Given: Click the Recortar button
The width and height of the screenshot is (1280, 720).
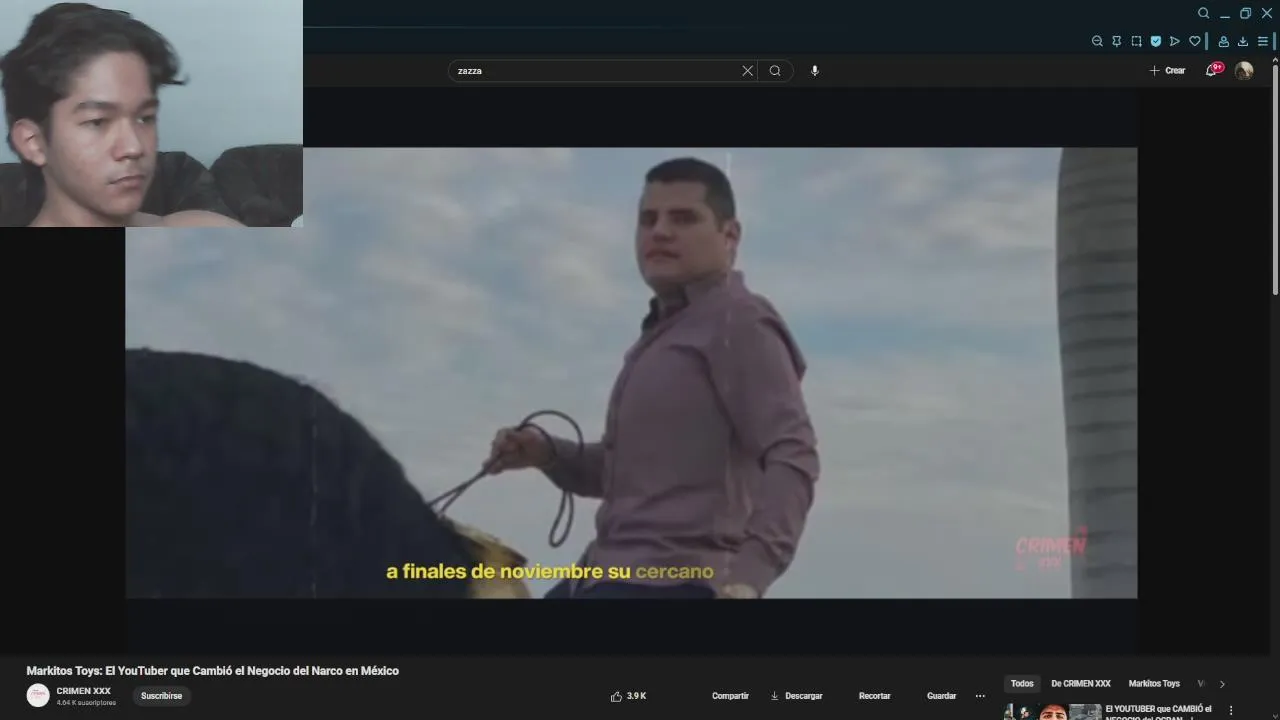Looking at the screenshot, I should click(x=874, y=696).
